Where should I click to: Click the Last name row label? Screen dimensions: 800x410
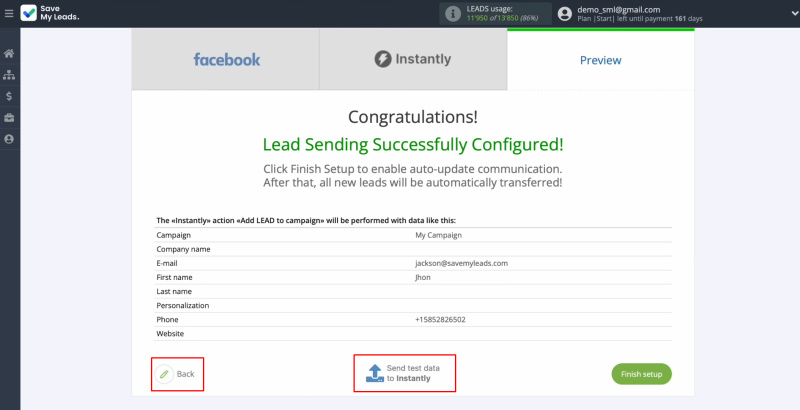pos(174,291)
